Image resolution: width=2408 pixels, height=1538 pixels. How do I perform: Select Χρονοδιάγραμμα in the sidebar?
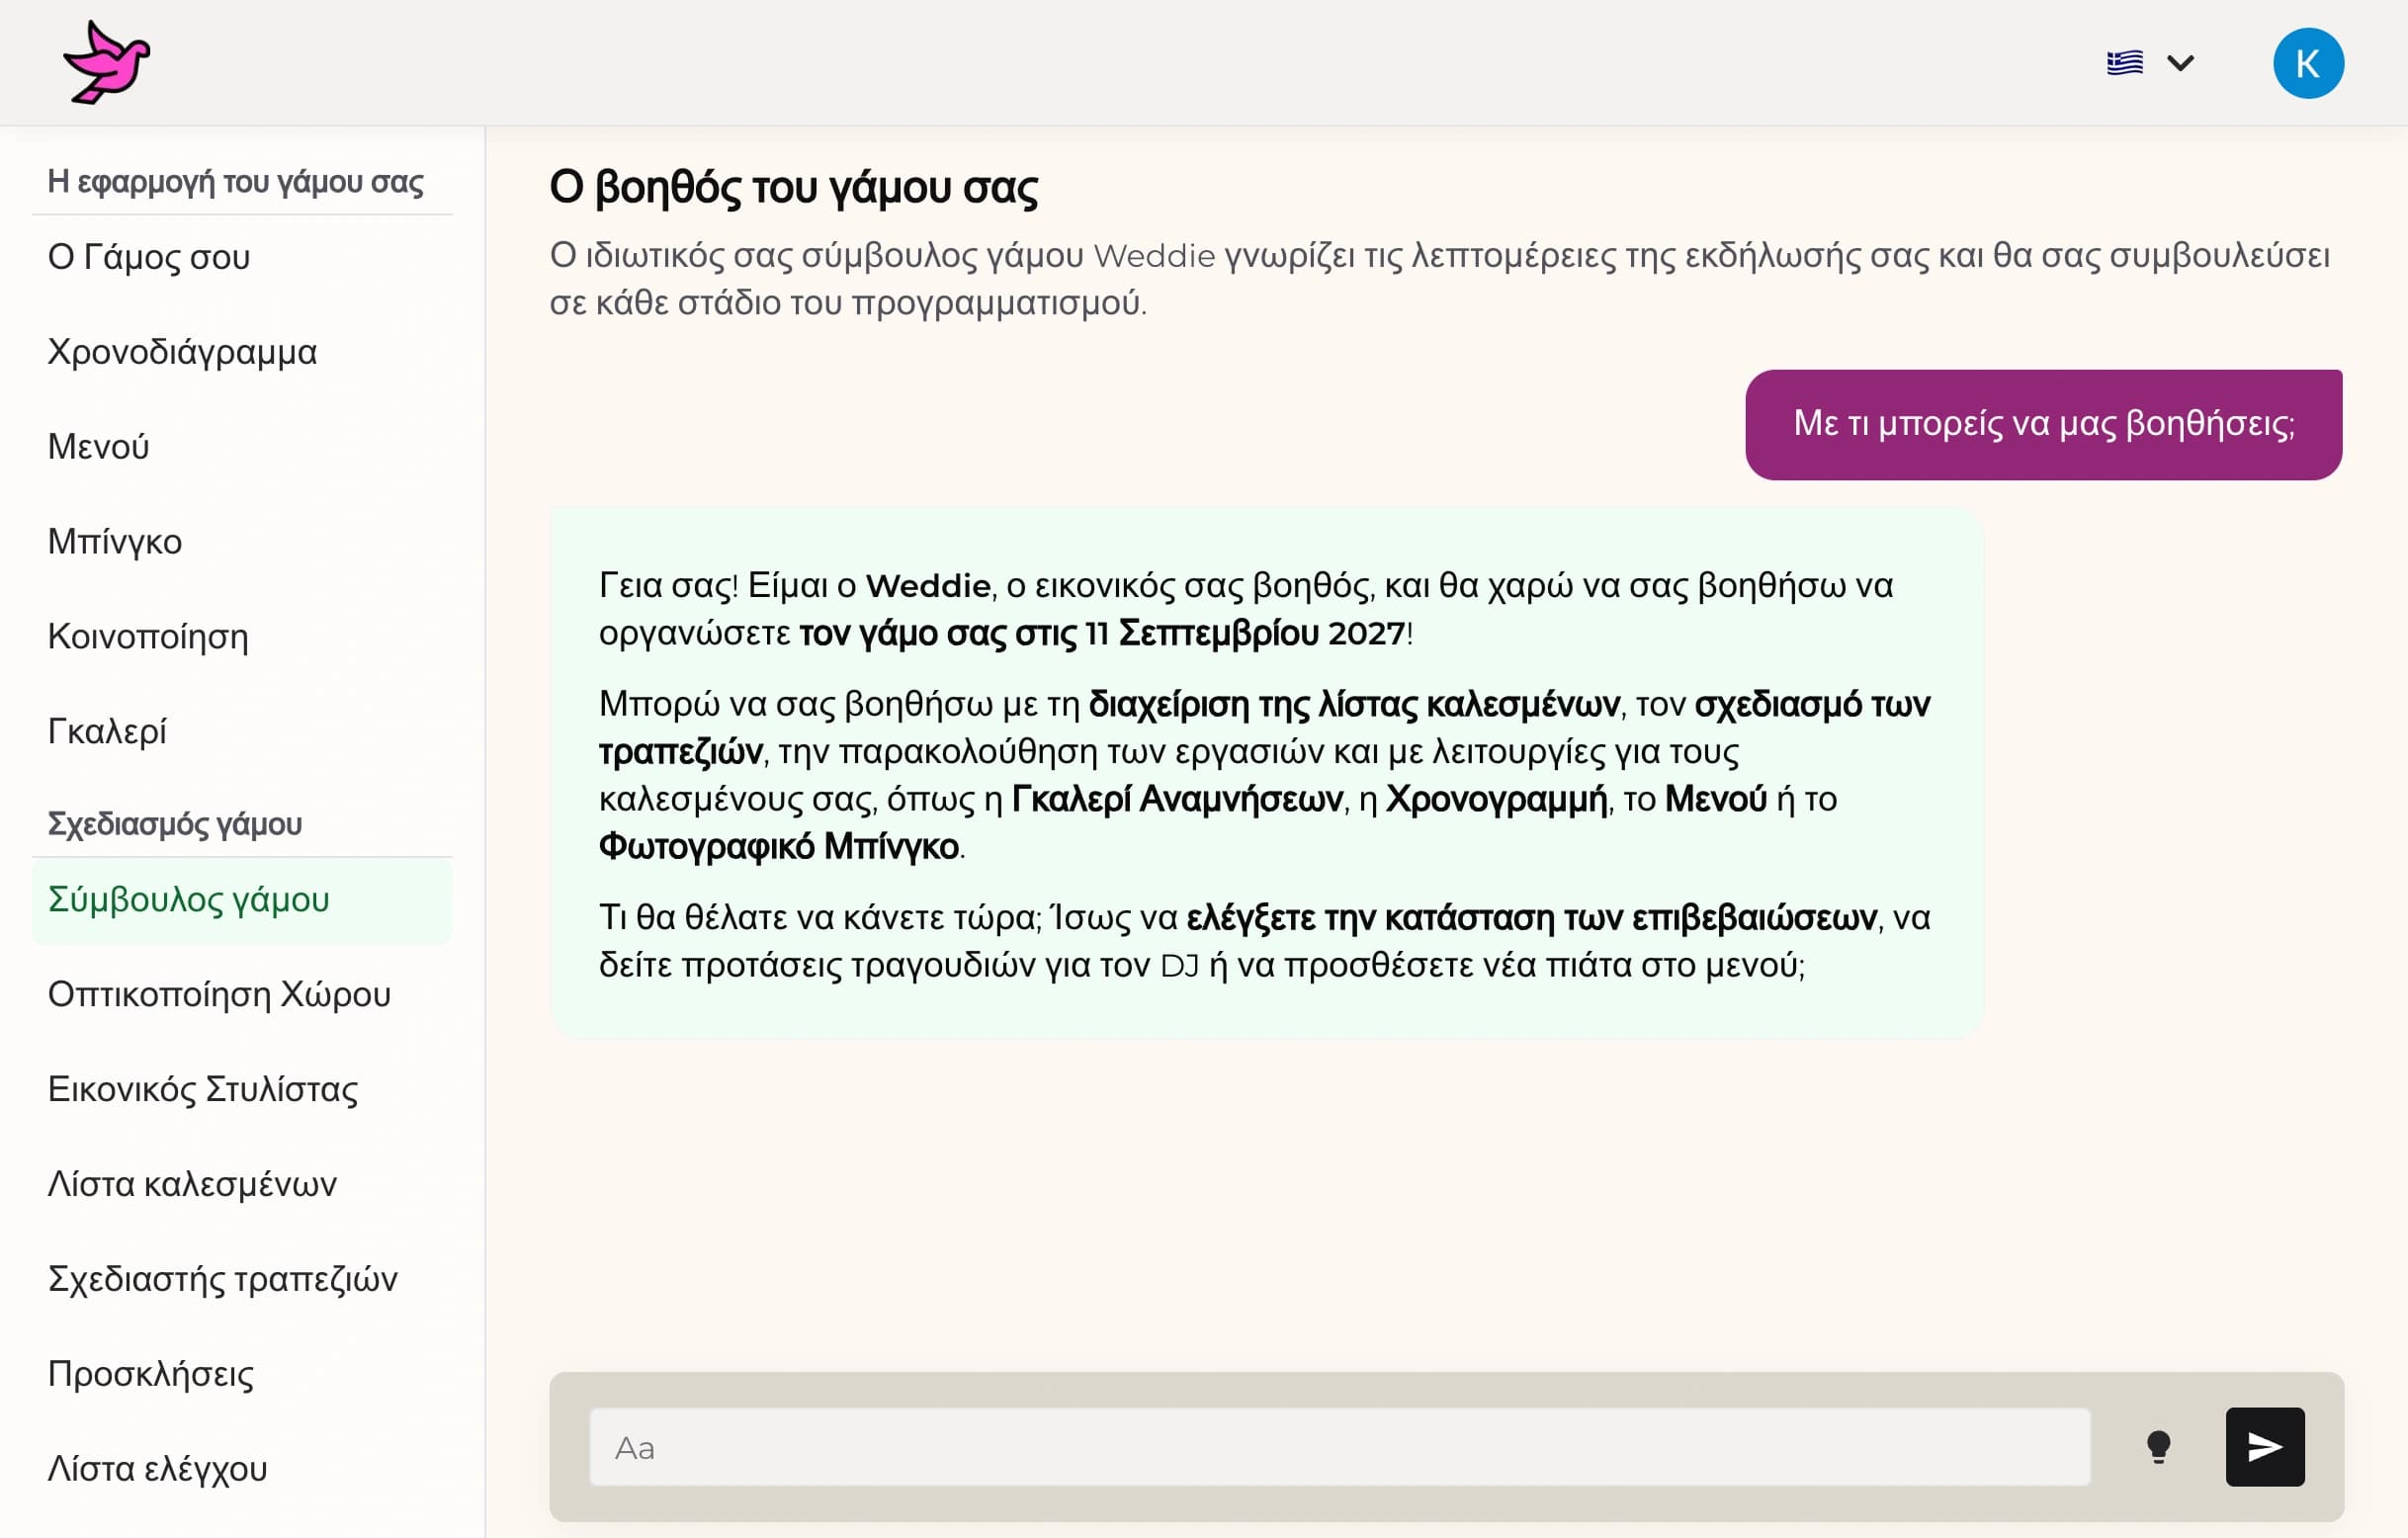click(183, 351)
